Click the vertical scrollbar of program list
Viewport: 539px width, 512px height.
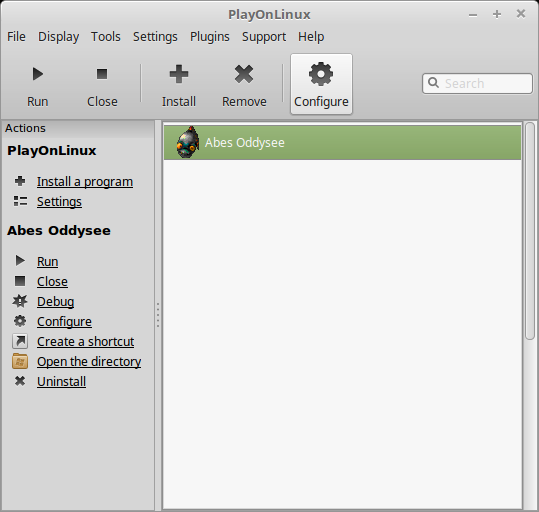click(530, 231)
